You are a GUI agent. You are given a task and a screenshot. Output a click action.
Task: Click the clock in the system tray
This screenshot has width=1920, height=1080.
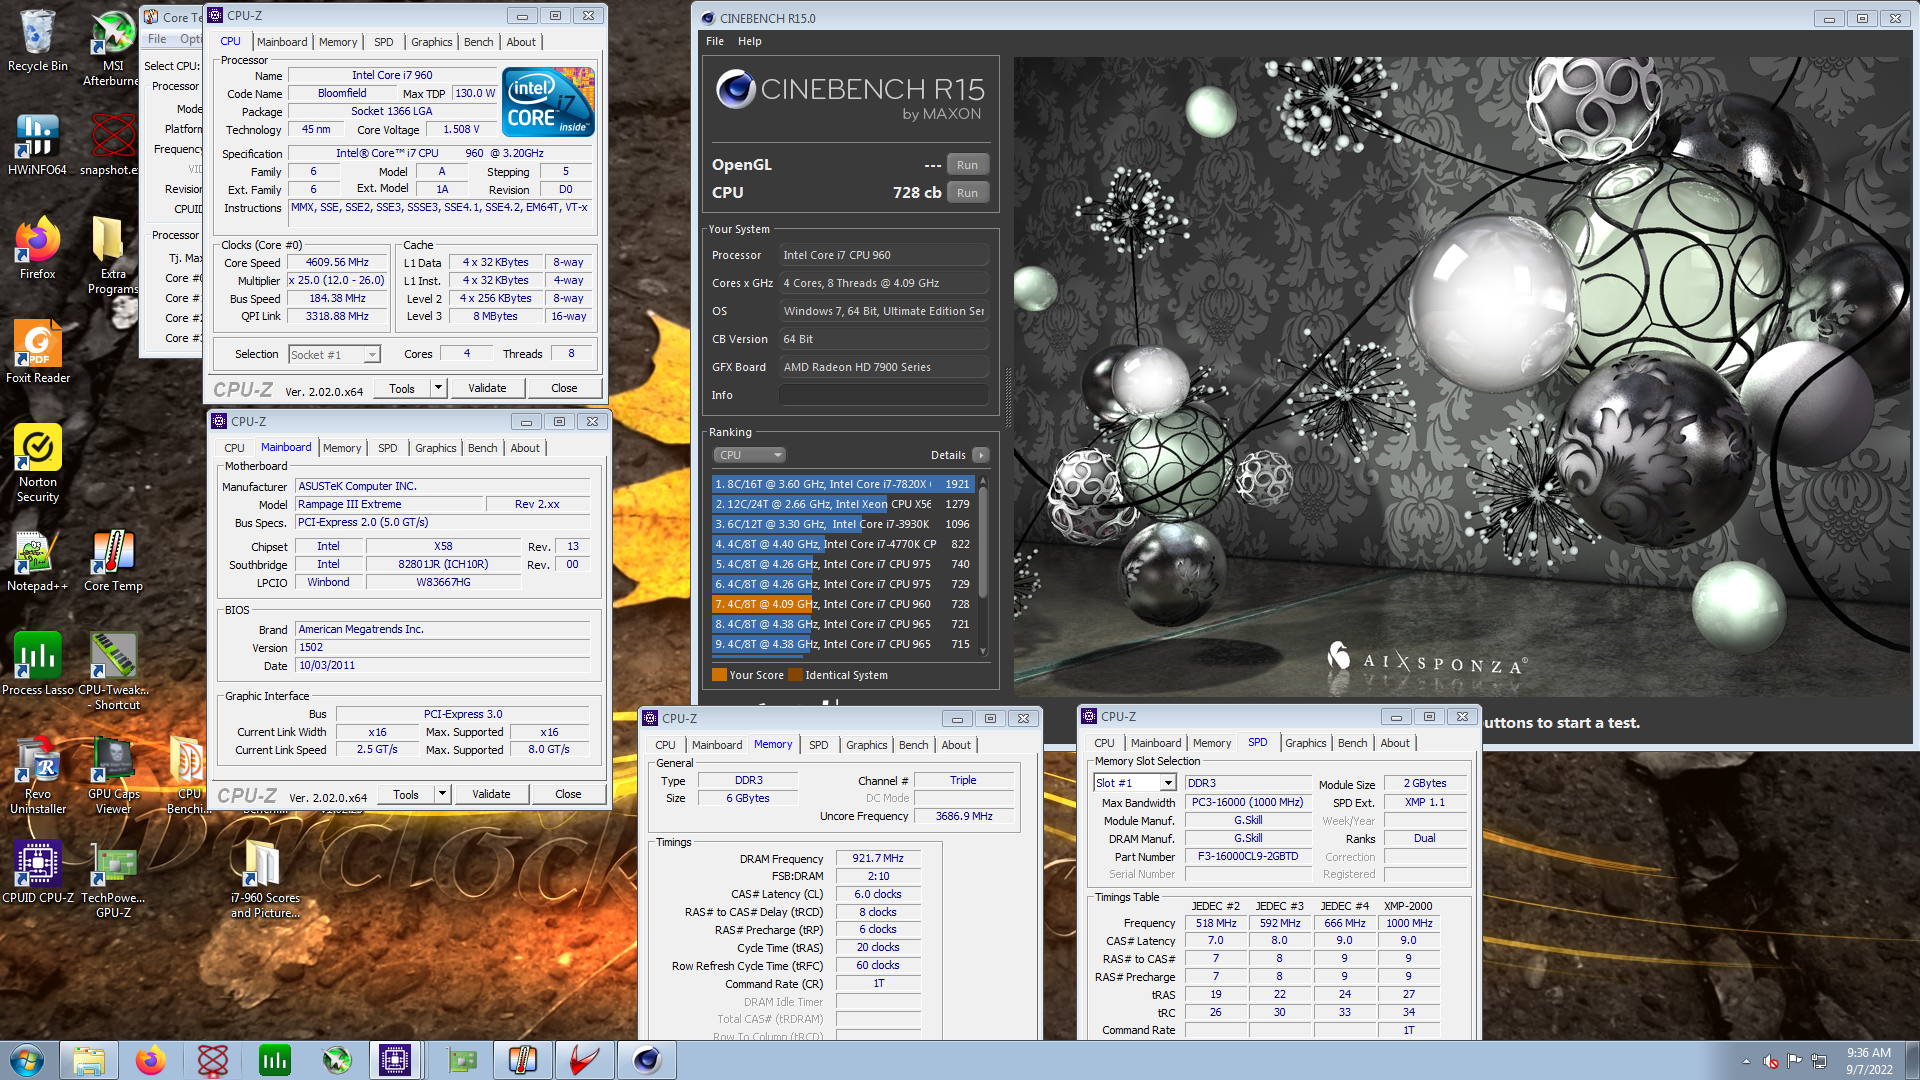(x=1869, y=1061)
